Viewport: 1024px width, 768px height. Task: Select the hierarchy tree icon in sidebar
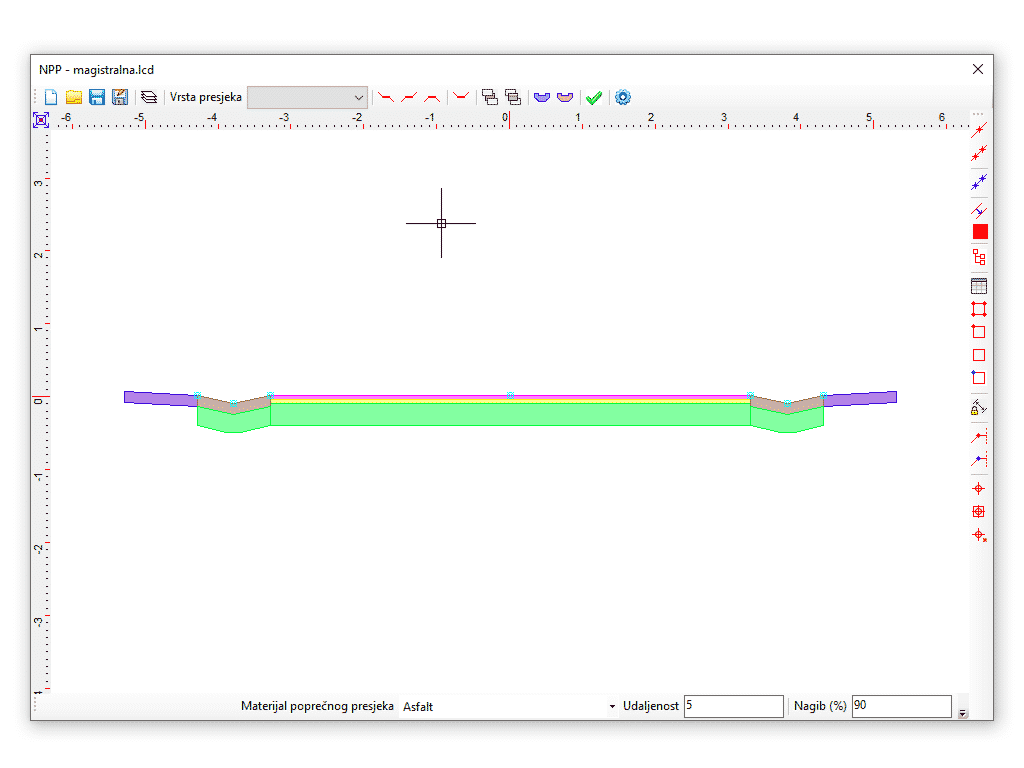[x=979, y=257]
